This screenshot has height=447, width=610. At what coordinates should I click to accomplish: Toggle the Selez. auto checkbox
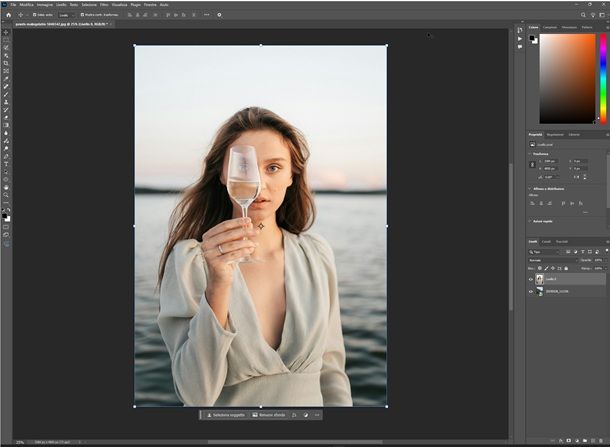click(x=34, y=15)
